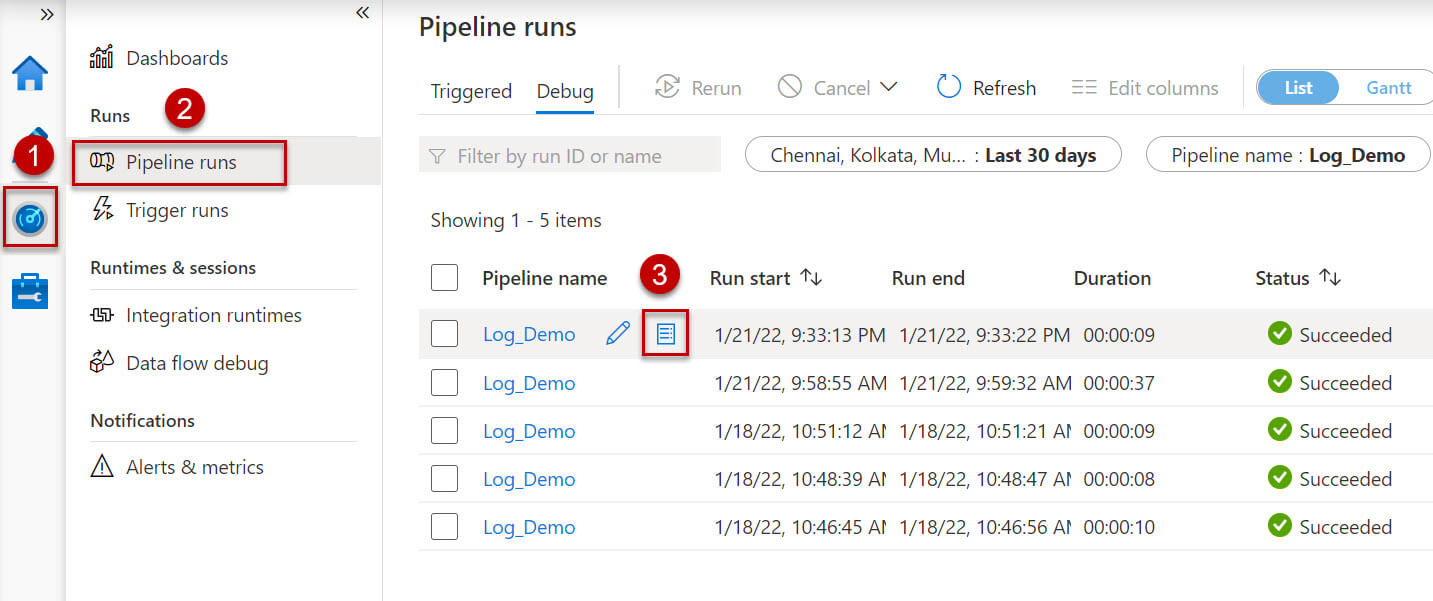
Task: Check the first Log_Demo run checkbox
Action: click(444, 334)
